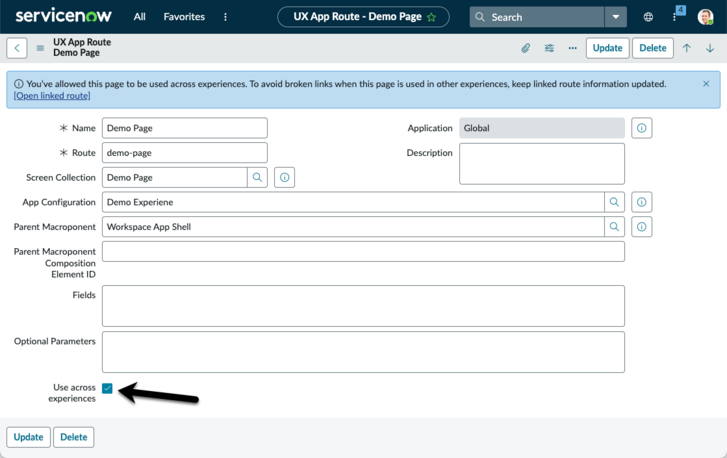Open the linked route link
Image resolution: width=727 pixels, height=458 pixels.
[x=52, y=95]
